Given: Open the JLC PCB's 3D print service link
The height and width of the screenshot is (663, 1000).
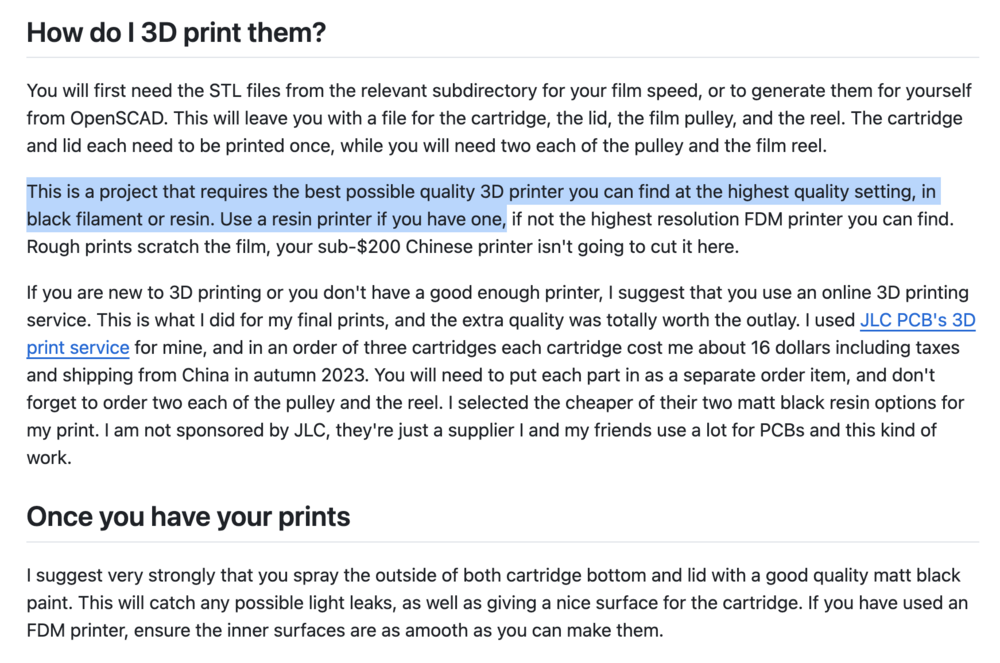Looking at the screenshot, I should pyautogui.click(x=917, y=321).
